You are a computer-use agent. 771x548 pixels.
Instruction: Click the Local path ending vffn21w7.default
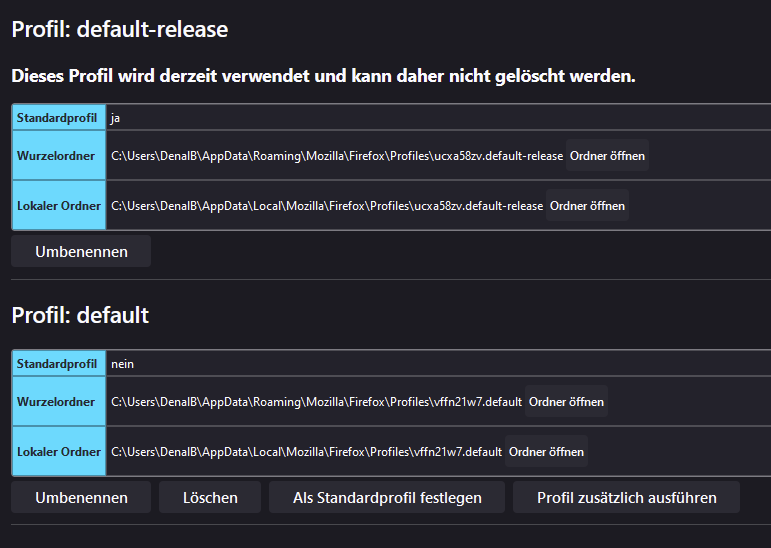[x=306, y=452]
